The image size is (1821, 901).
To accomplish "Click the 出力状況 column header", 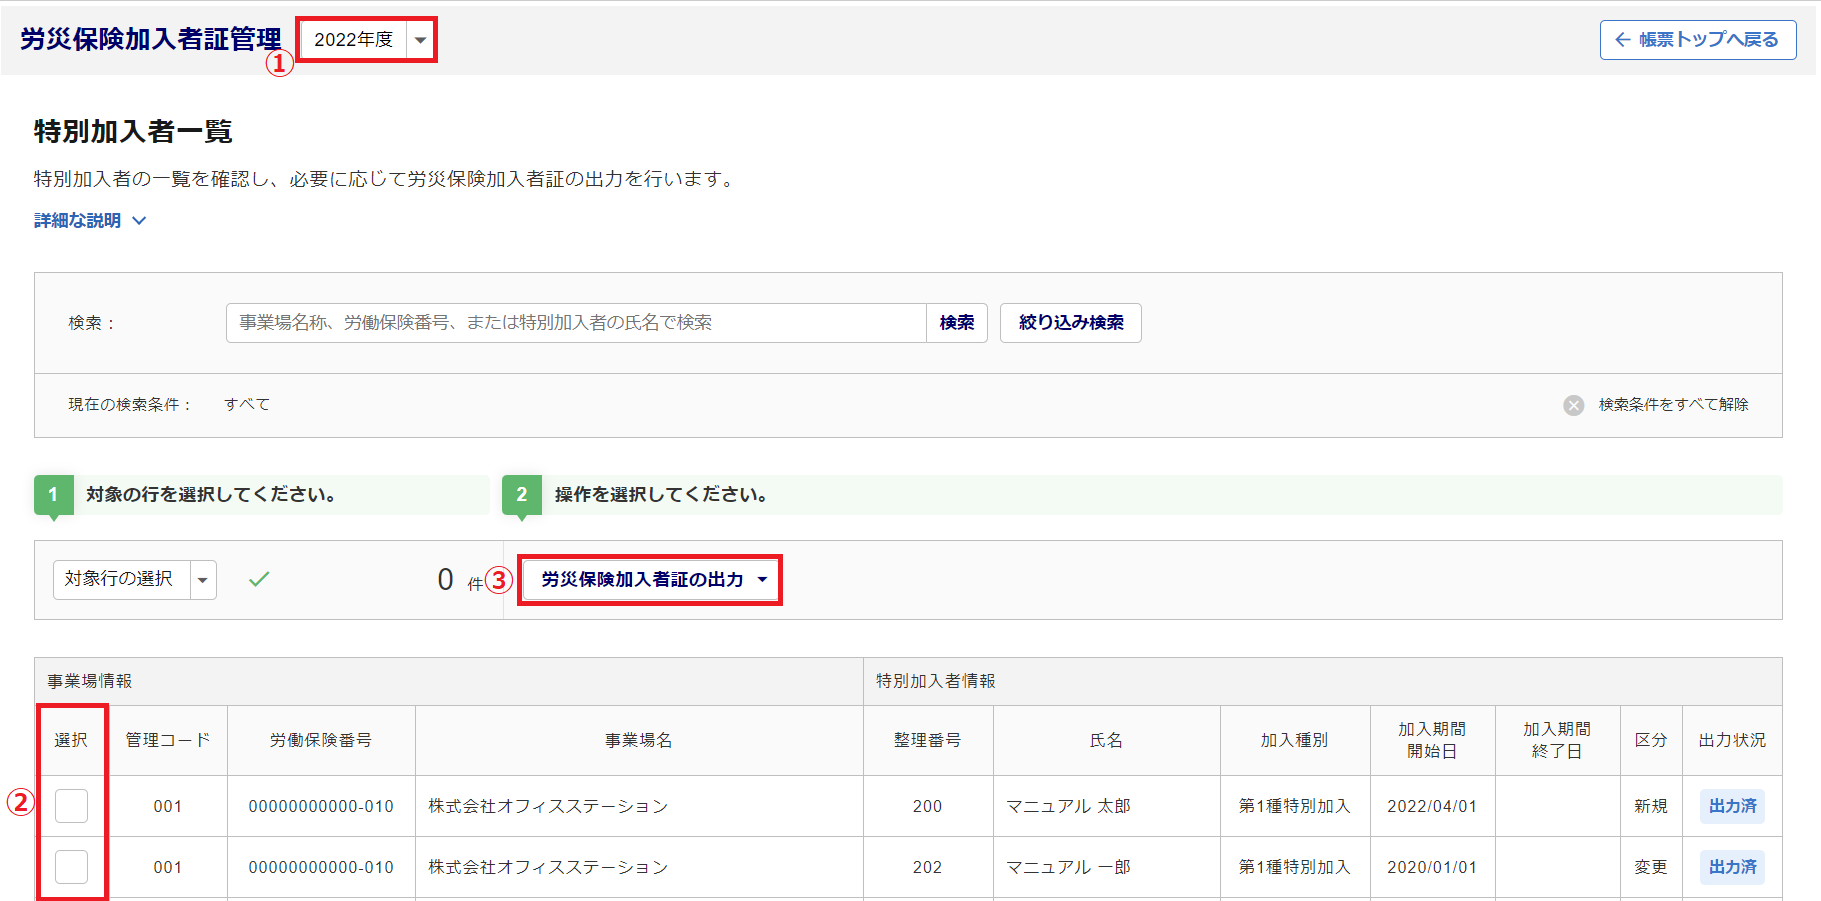I will (1732, 740).
